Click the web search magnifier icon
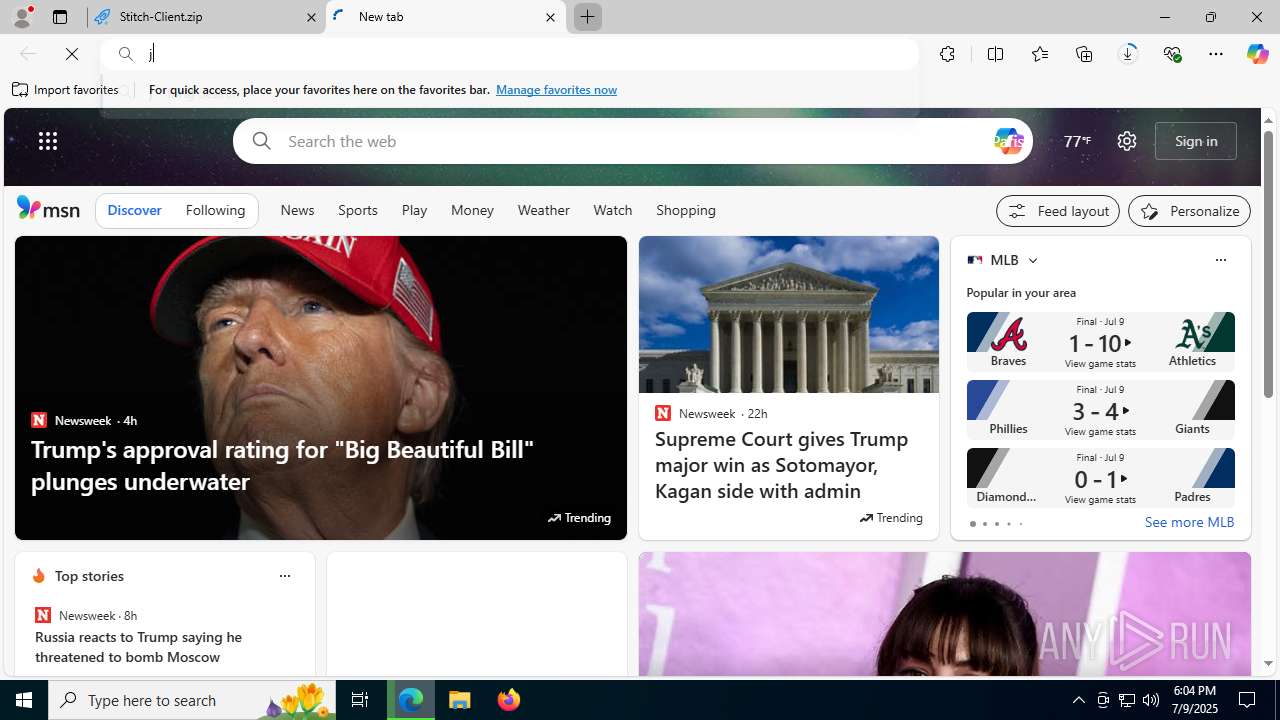1280x720 pixels. pyautogui.click(x=261, y=141)
